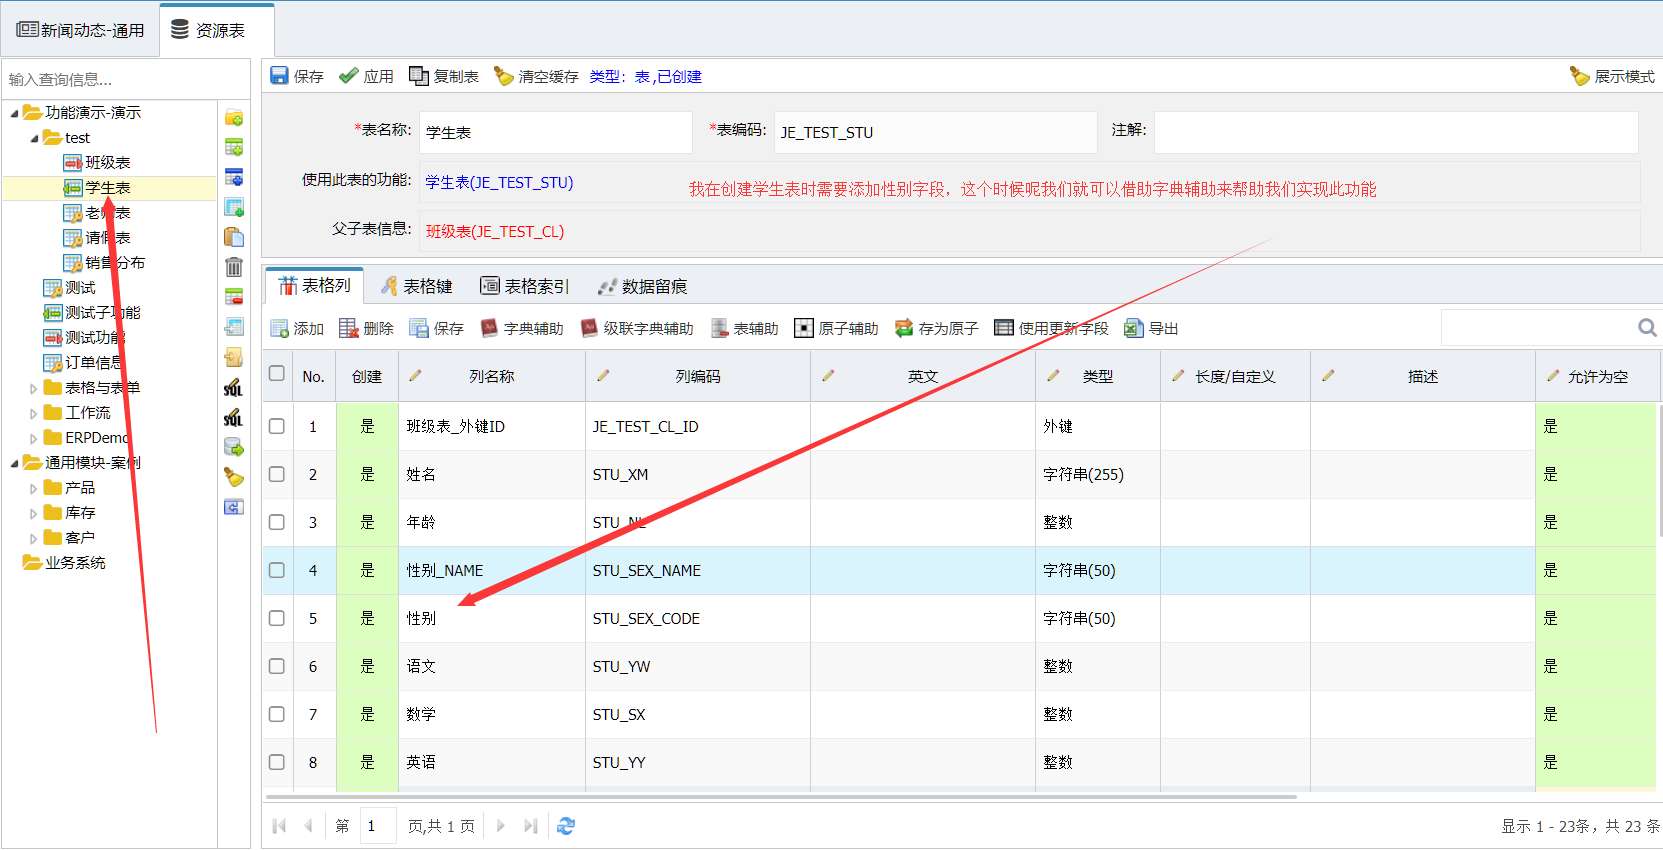
Task: Expand the 产品 folder
Action: pyautogui.click(x=34, y=488)
